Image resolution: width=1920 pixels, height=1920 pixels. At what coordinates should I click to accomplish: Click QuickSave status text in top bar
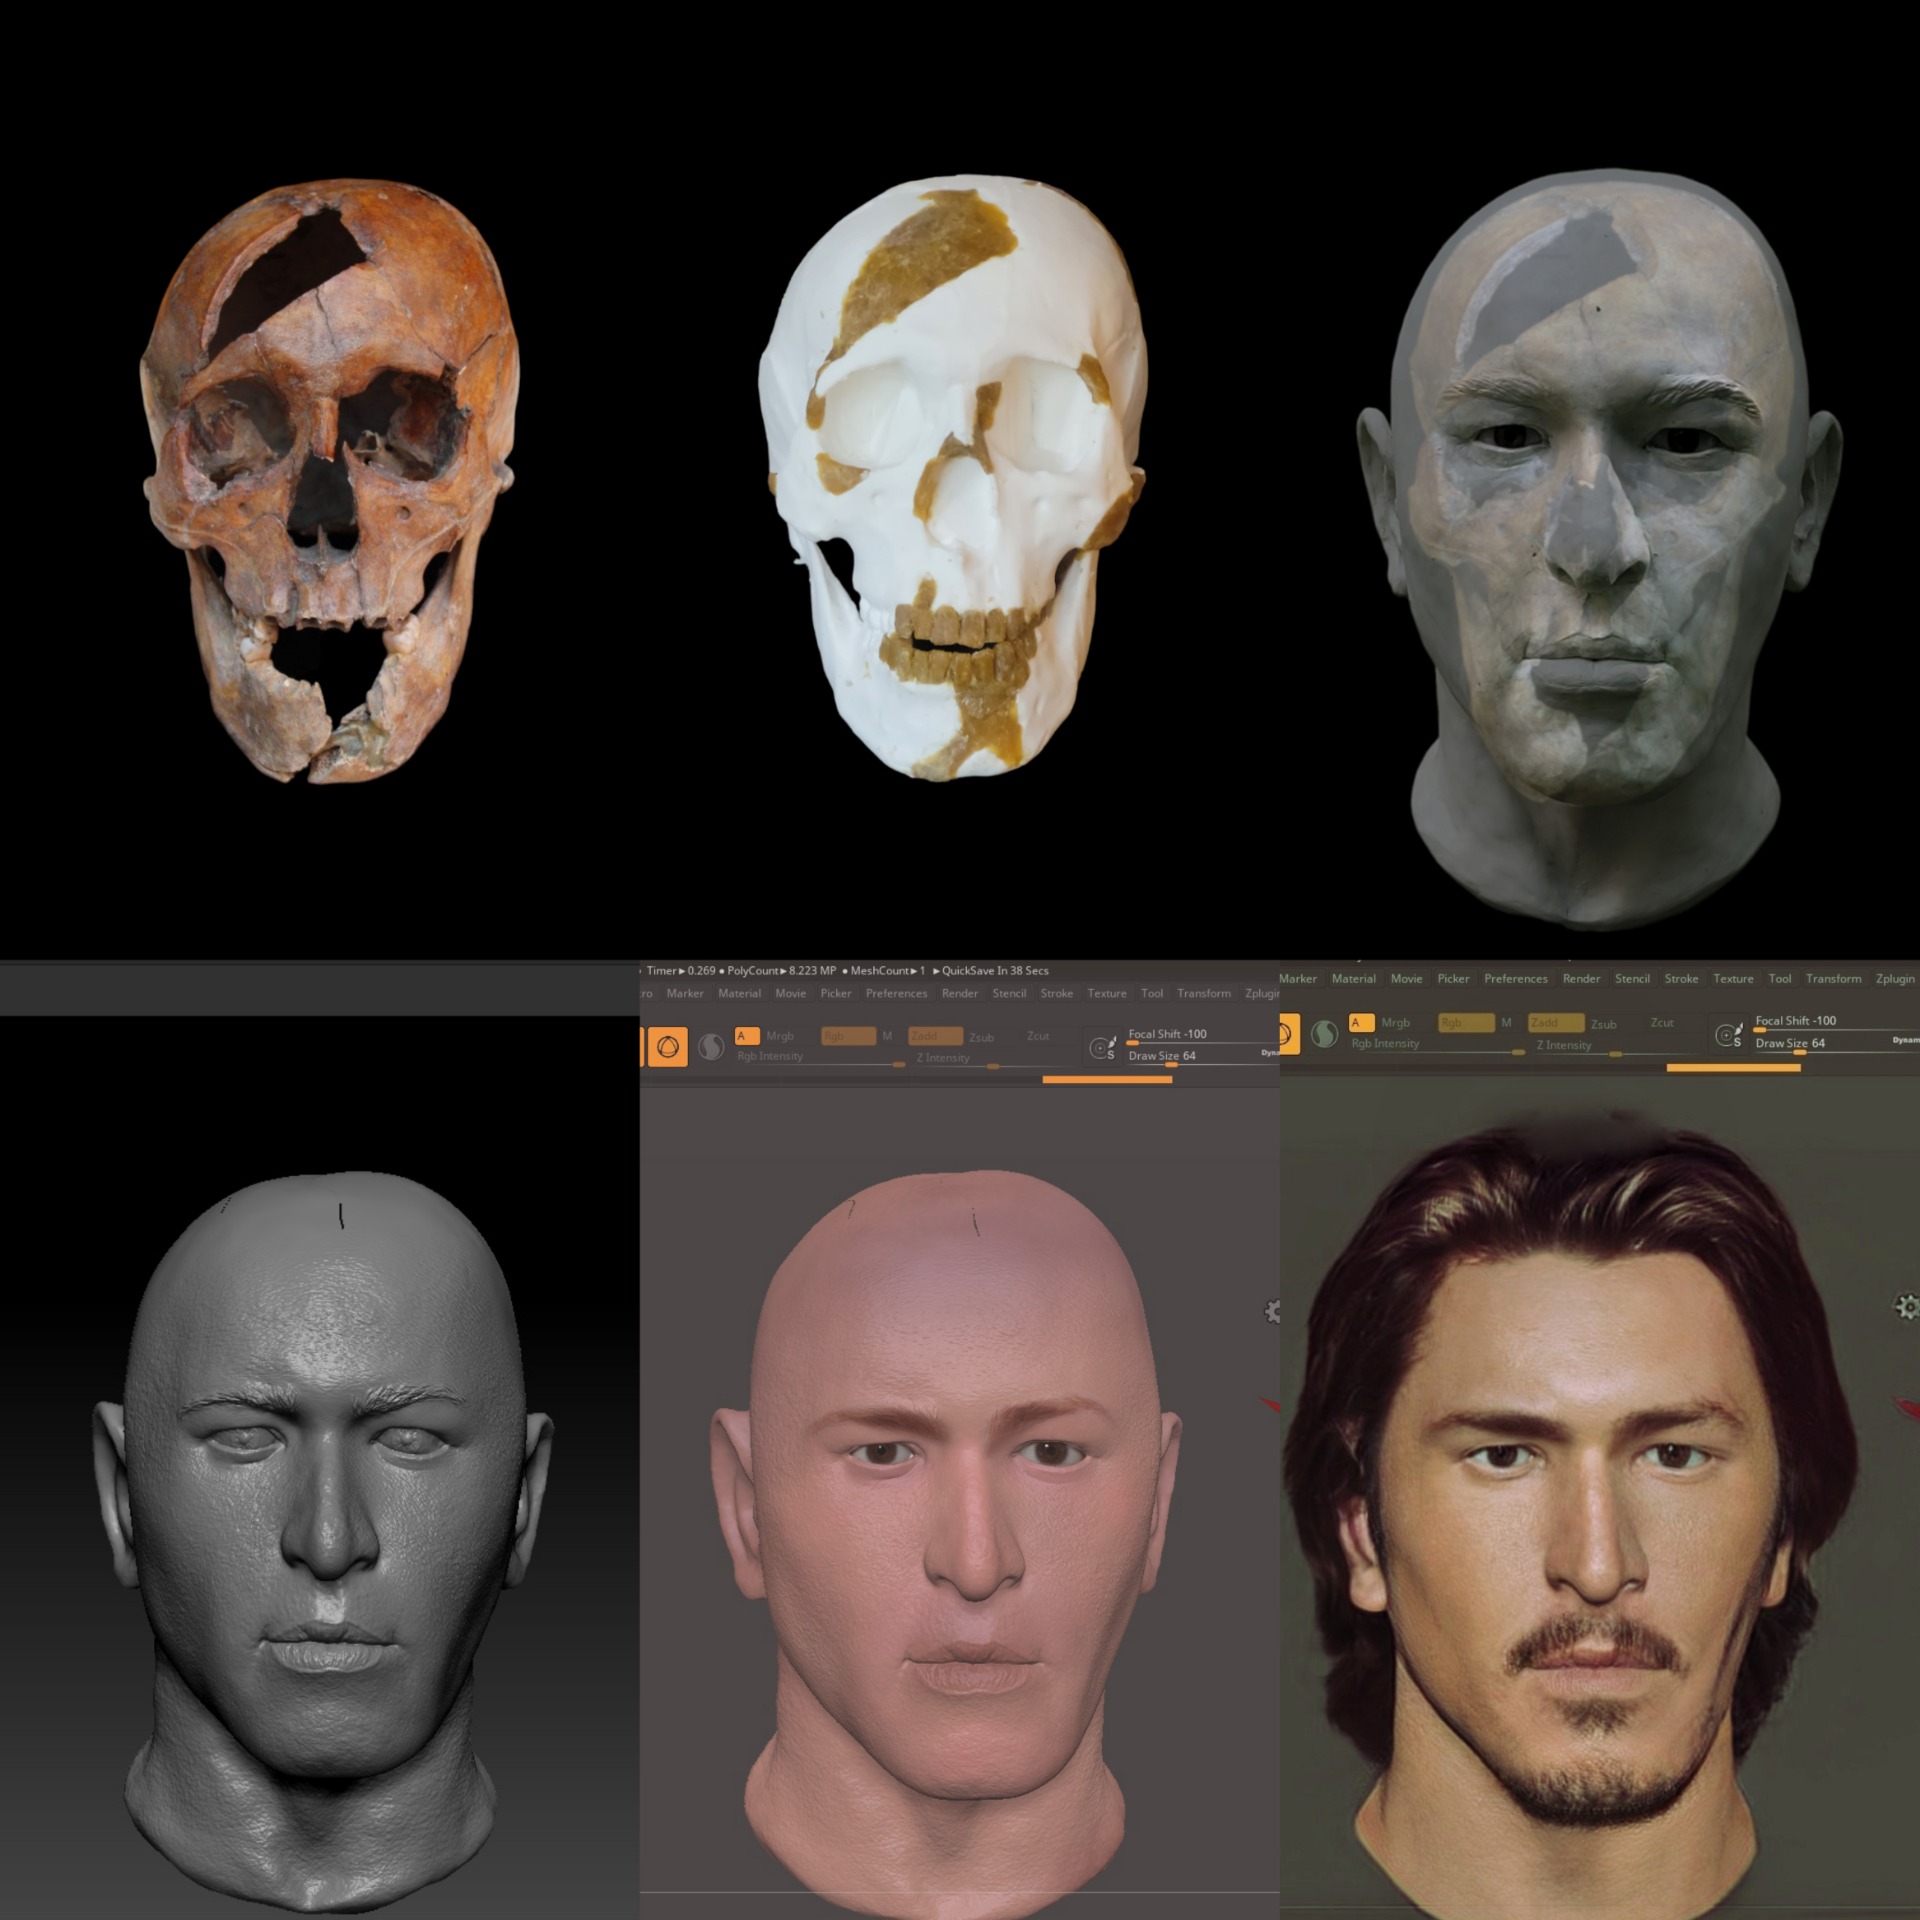coord(994,970)
